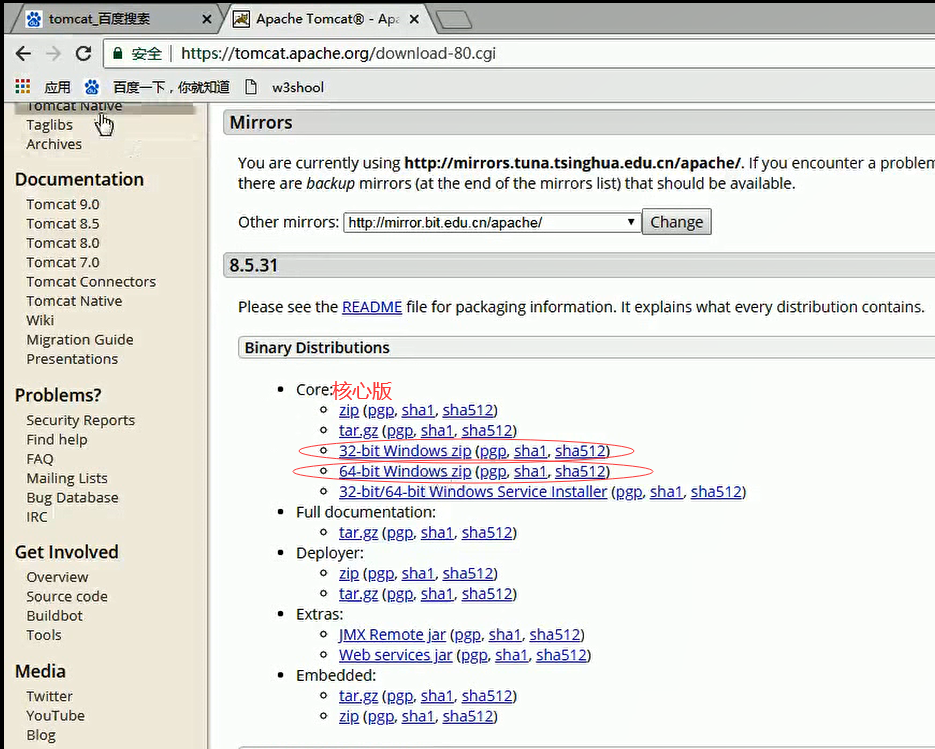Open Overview under Get Involved
Screen dimensions: 935x749
pyautogui.click(x=57, y=577)
